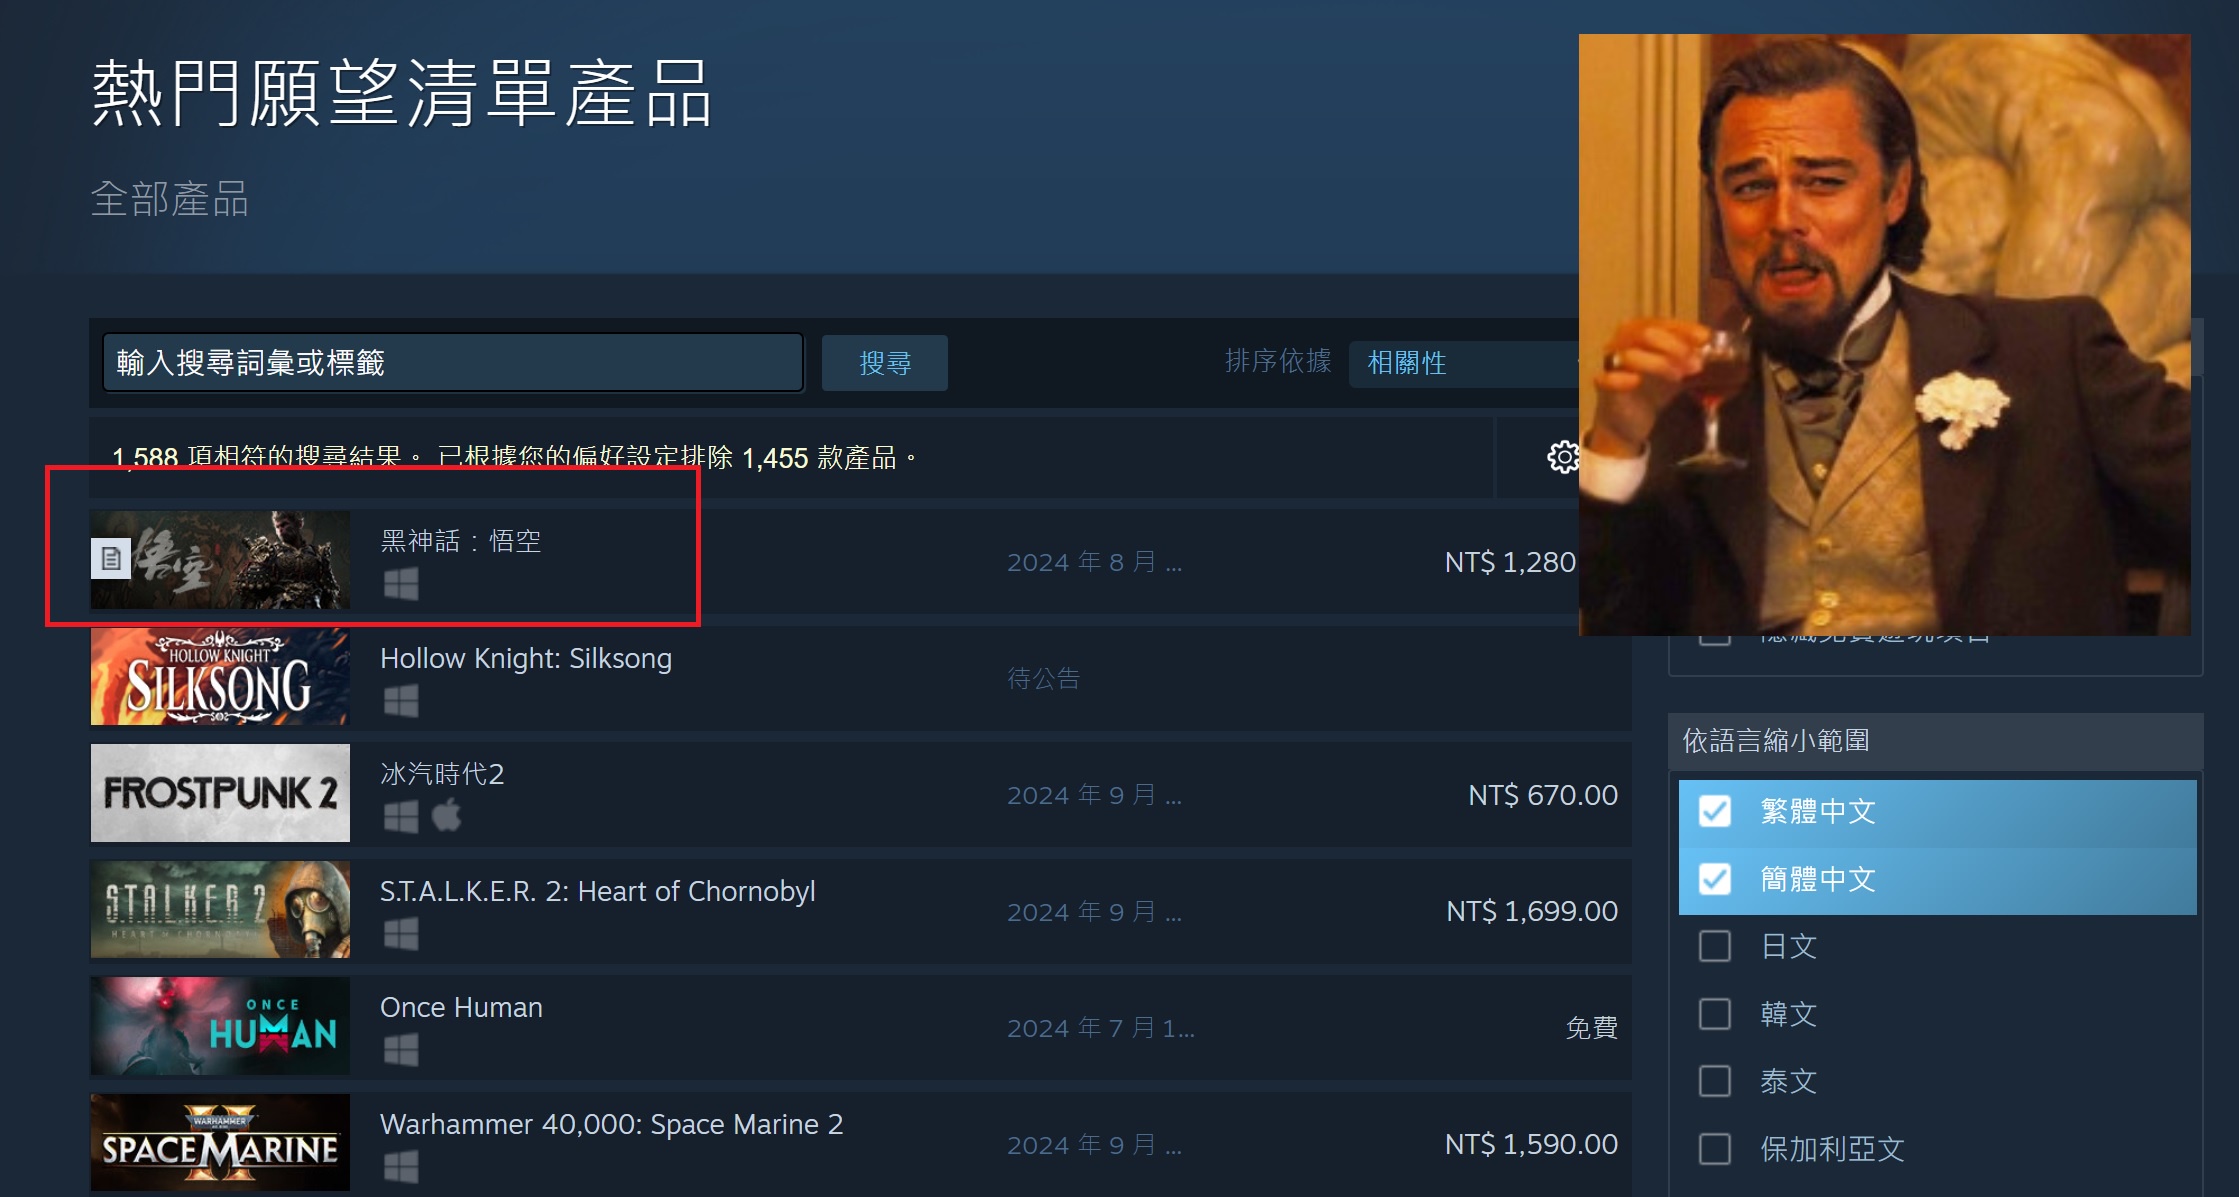Click the Once Human title
2239x1197 pixels.
(461, 1007)
